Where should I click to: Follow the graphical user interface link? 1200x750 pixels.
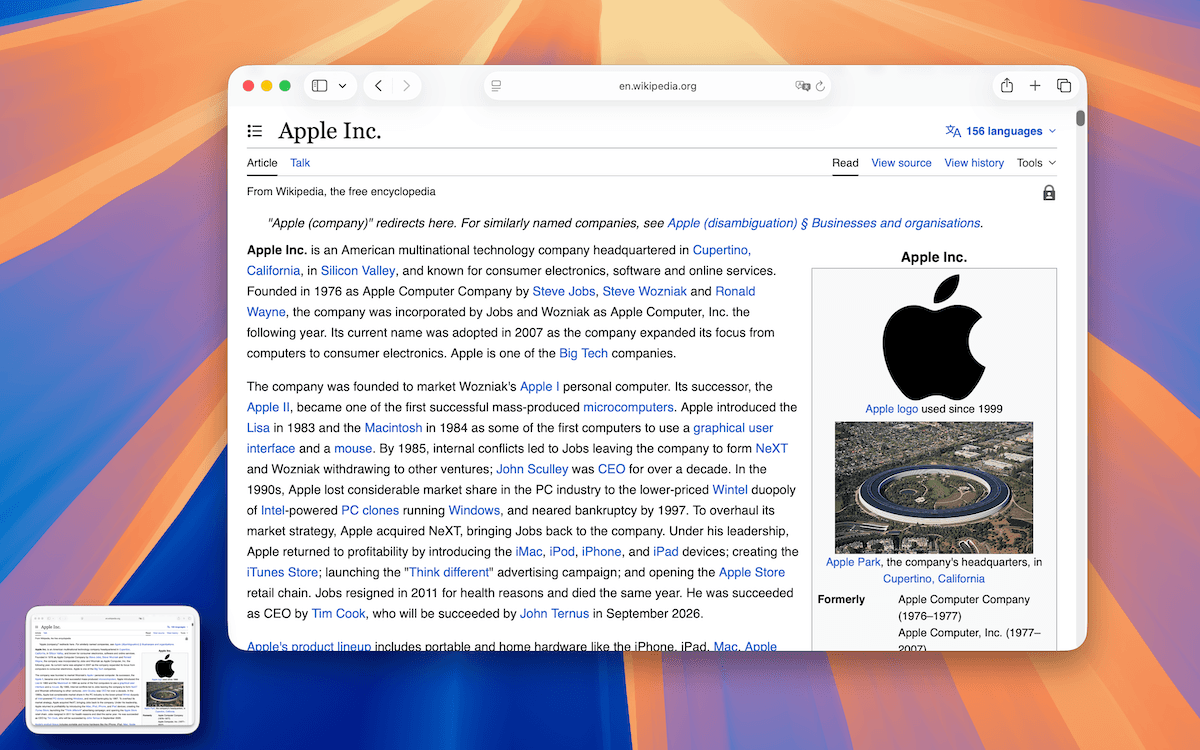pyautogui.click(x=733, y=428)
